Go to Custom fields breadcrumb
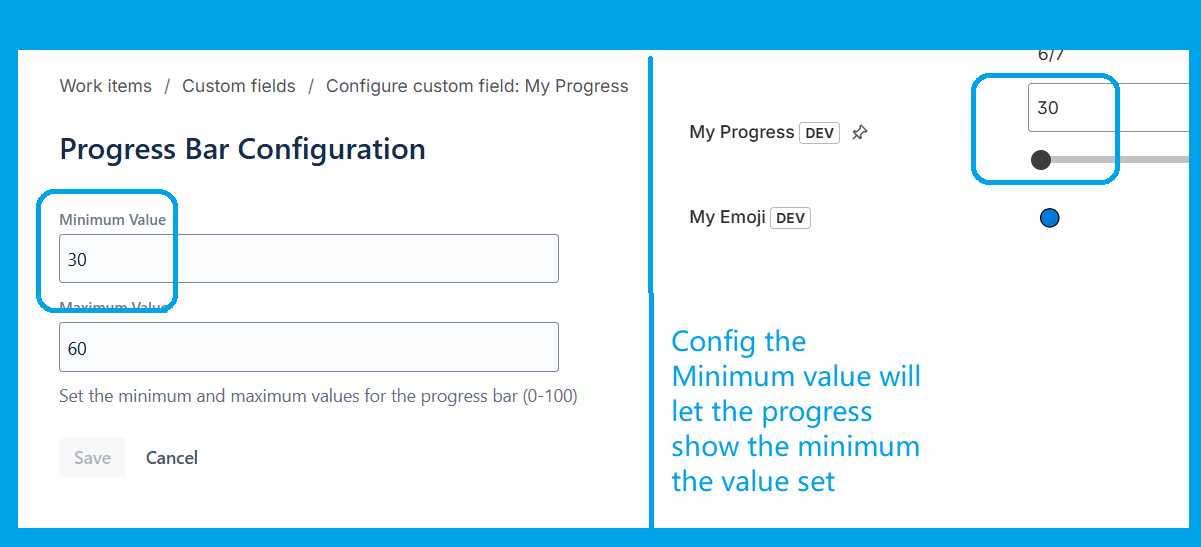The width and height of the screenshot is (1201, 547). coord(238,86)
